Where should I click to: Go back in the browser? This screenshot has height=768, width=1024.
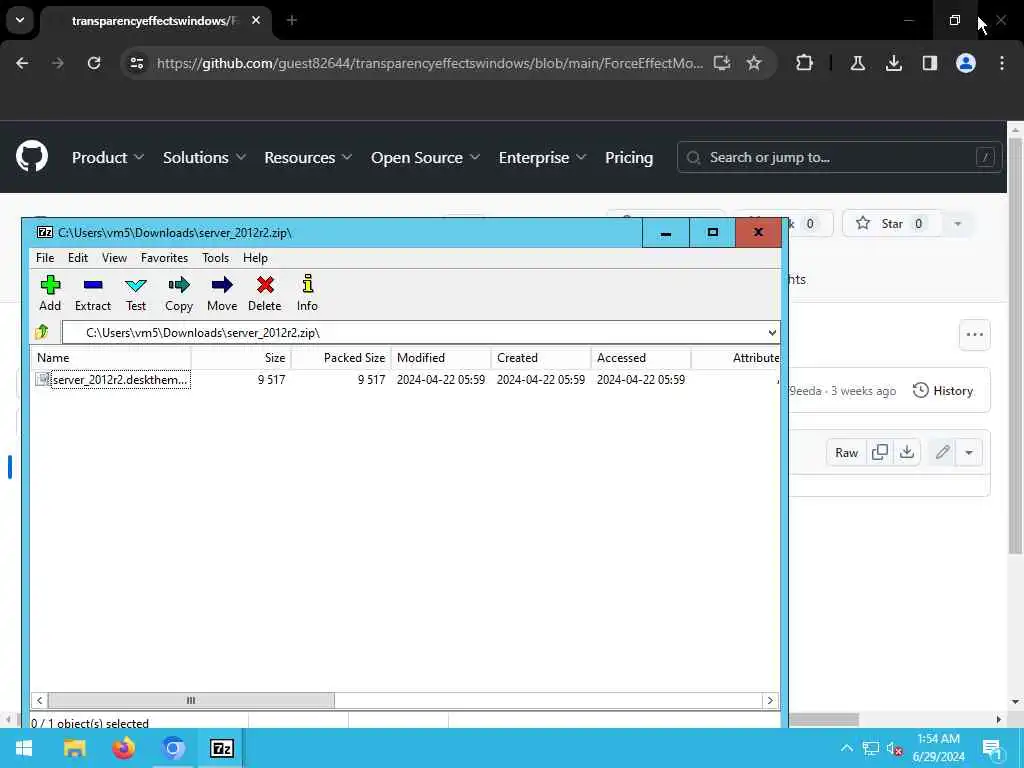point(22,63)
